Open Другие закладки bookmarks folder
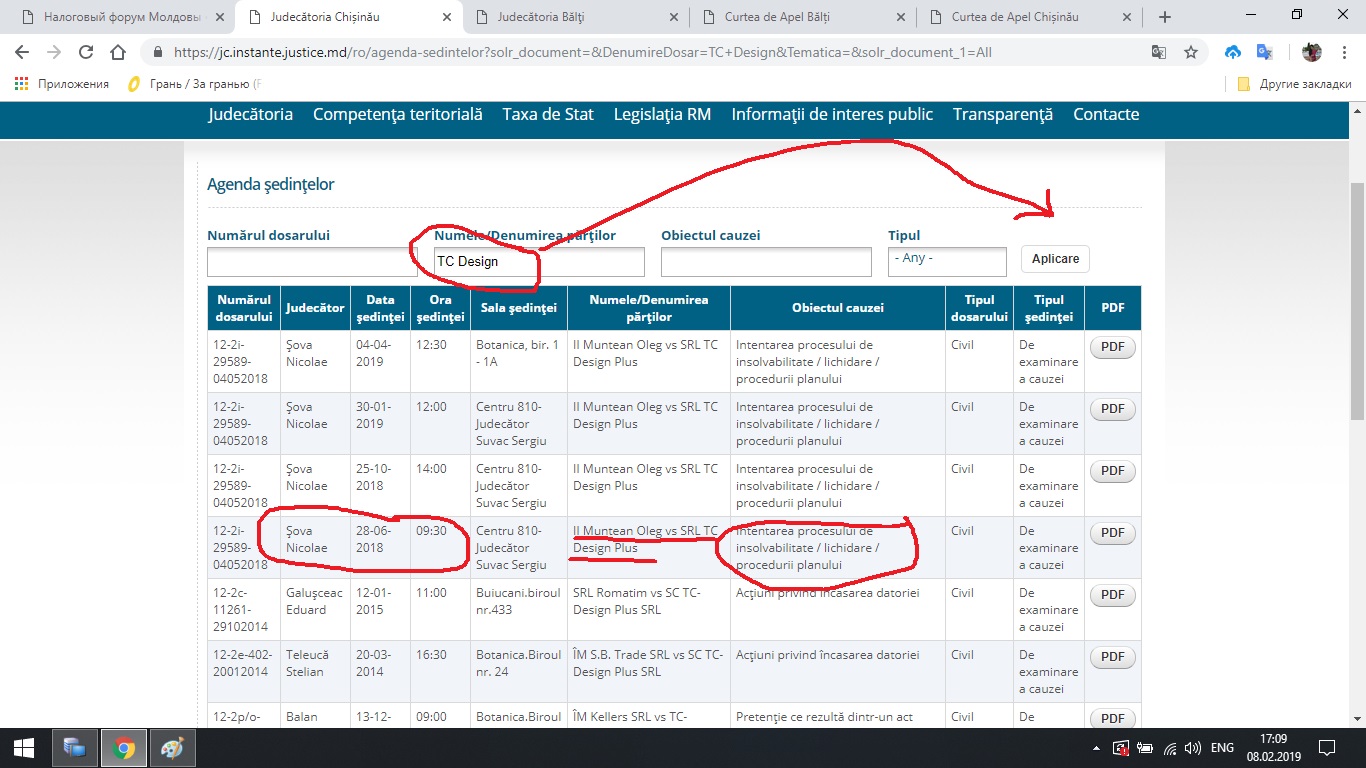 click(x=1294, y=84)
